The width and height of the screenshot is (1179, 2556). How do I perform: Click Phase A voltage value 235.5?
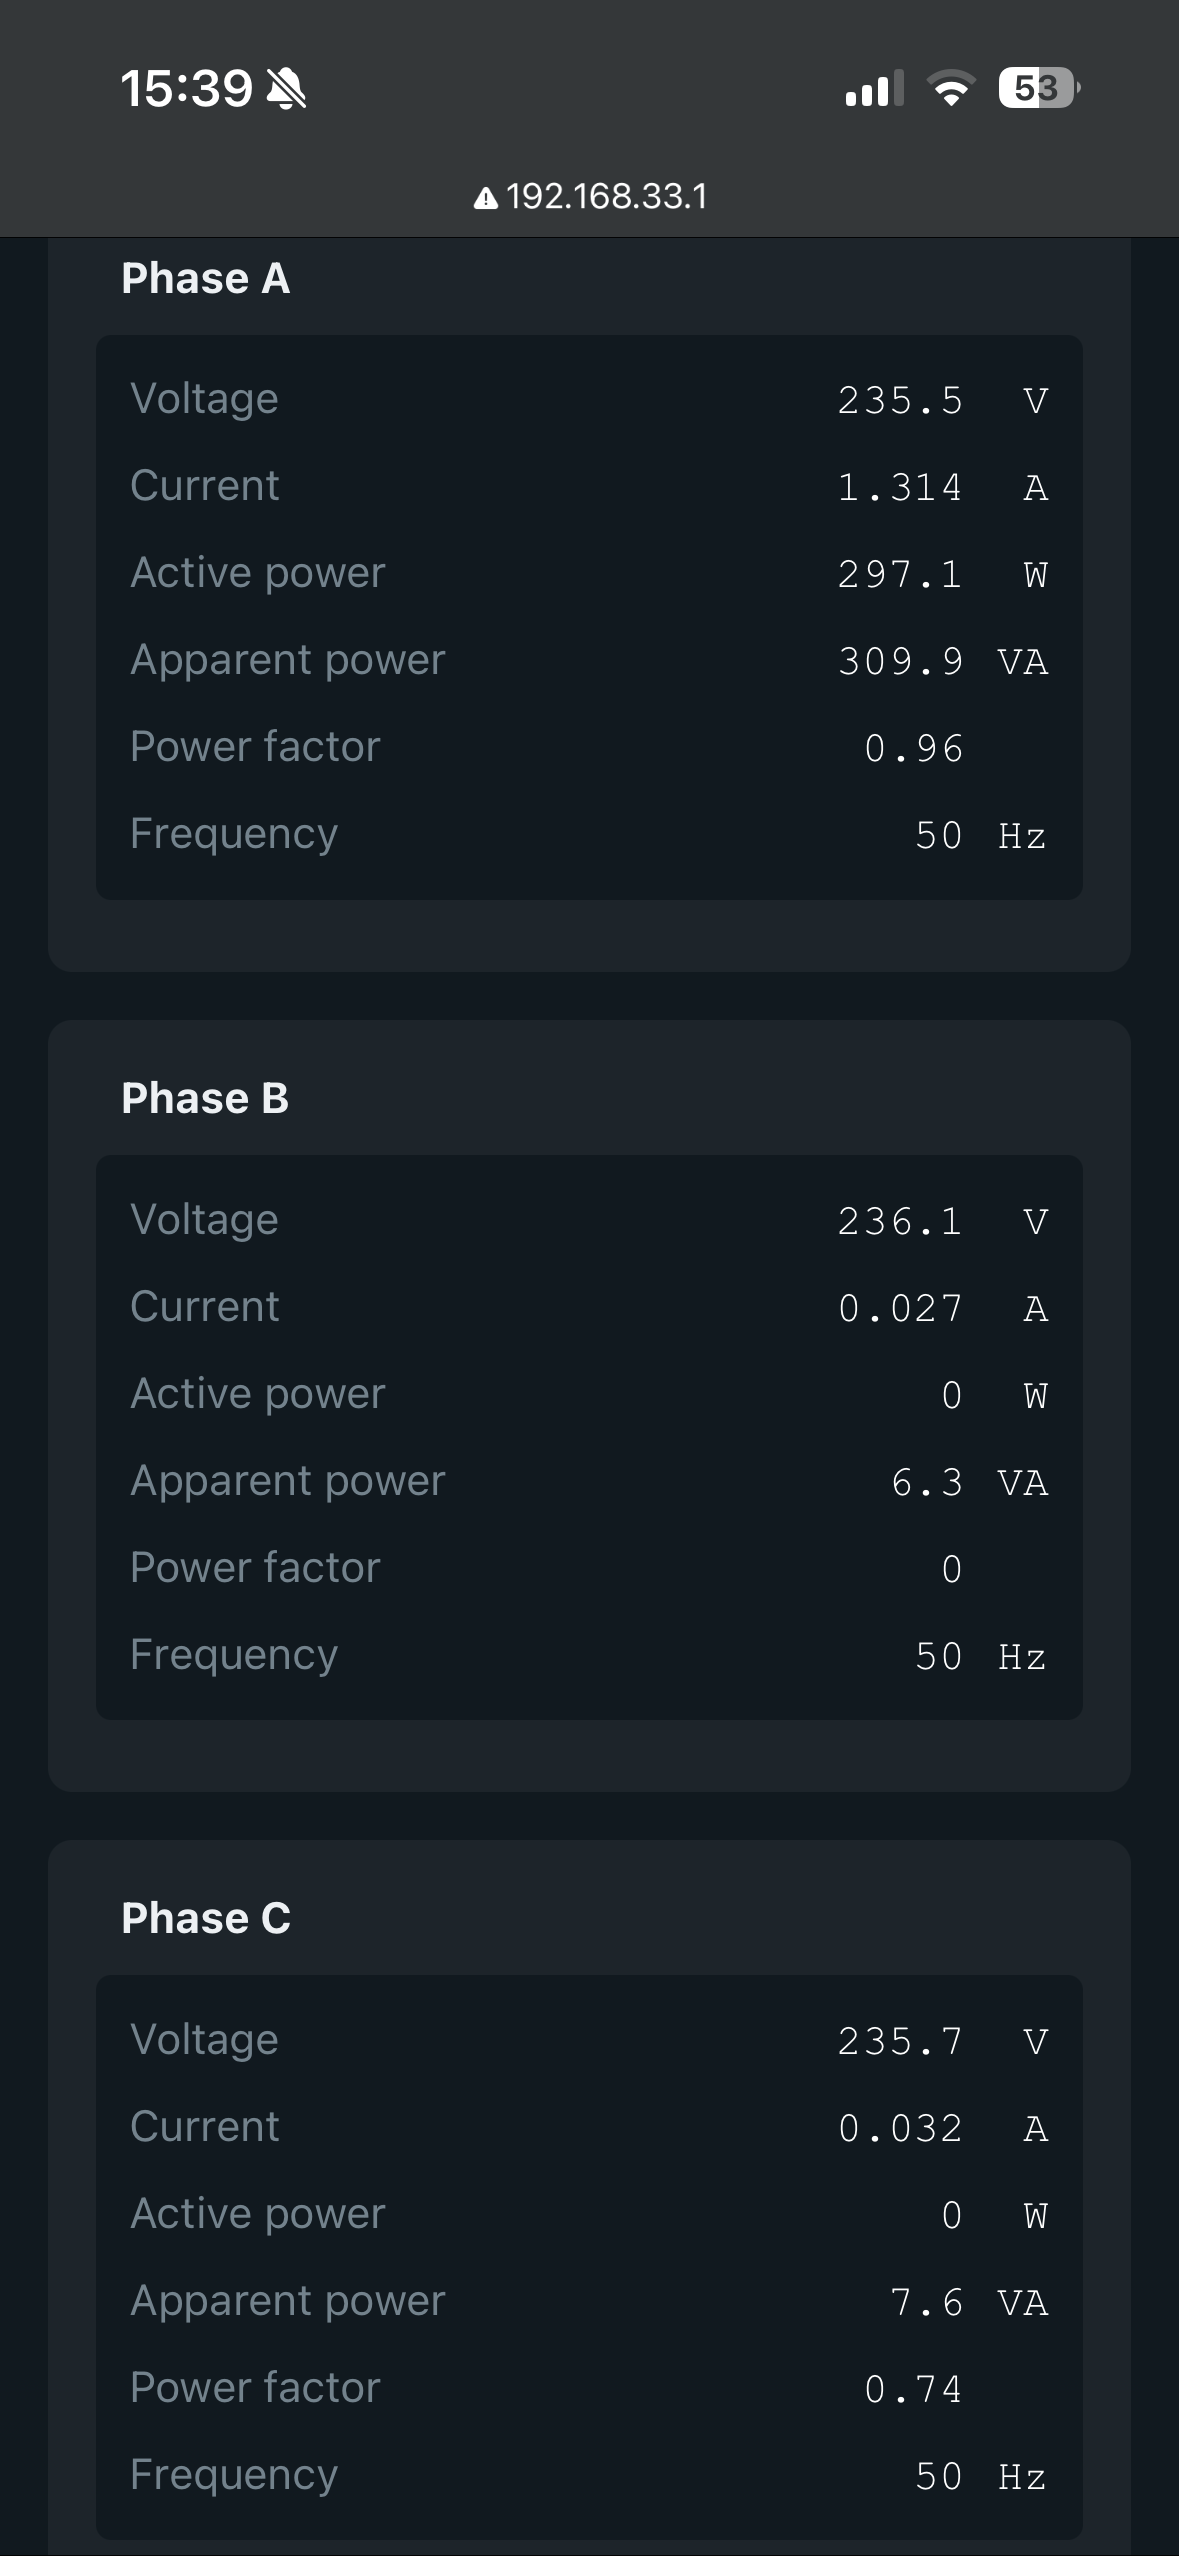900,401
